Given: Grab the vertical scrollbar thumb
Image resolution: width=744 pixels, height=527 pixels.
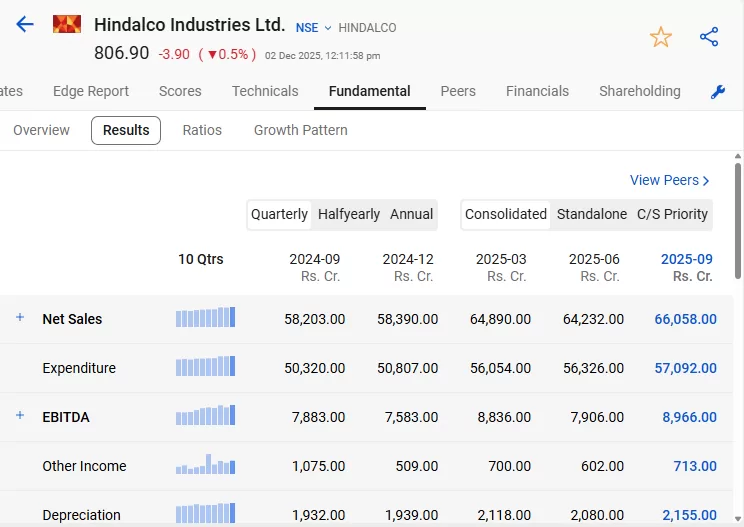Looking at the screenshot, I should [x=738, y=221].
